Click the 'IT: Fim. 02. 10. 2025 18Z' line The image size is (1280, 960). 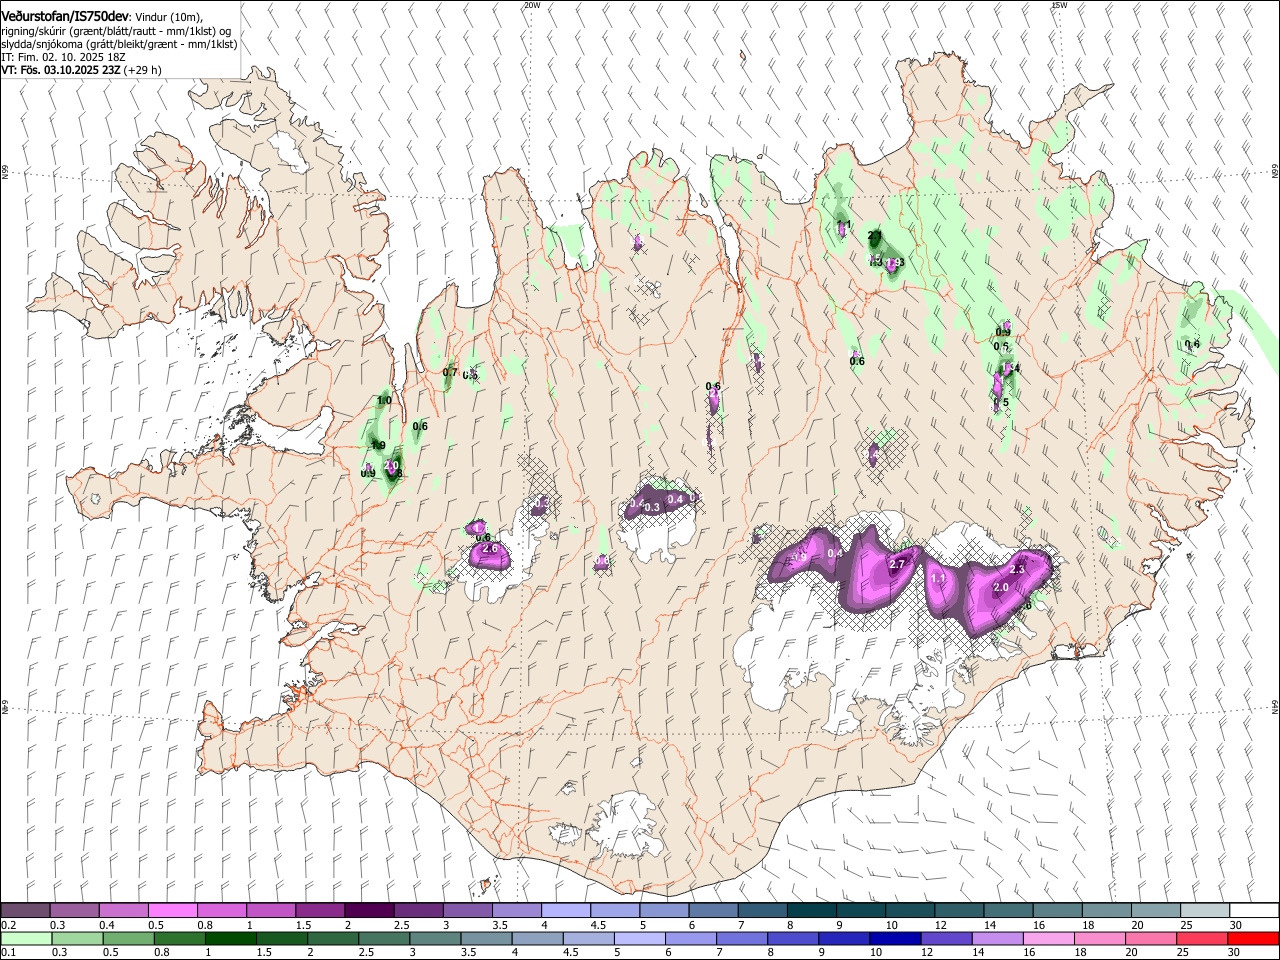tap(63, 58)
